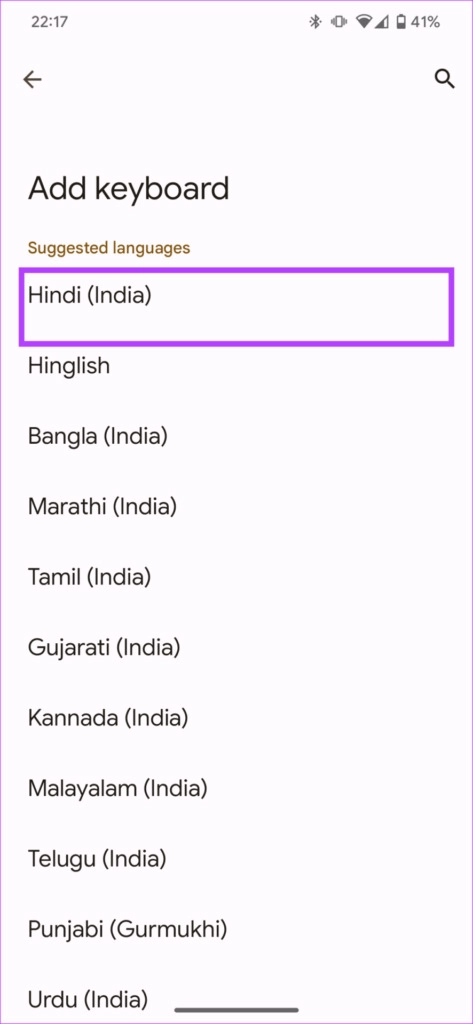
Task: Select Telugu (India) language
Action: click(x=236, y=859)
